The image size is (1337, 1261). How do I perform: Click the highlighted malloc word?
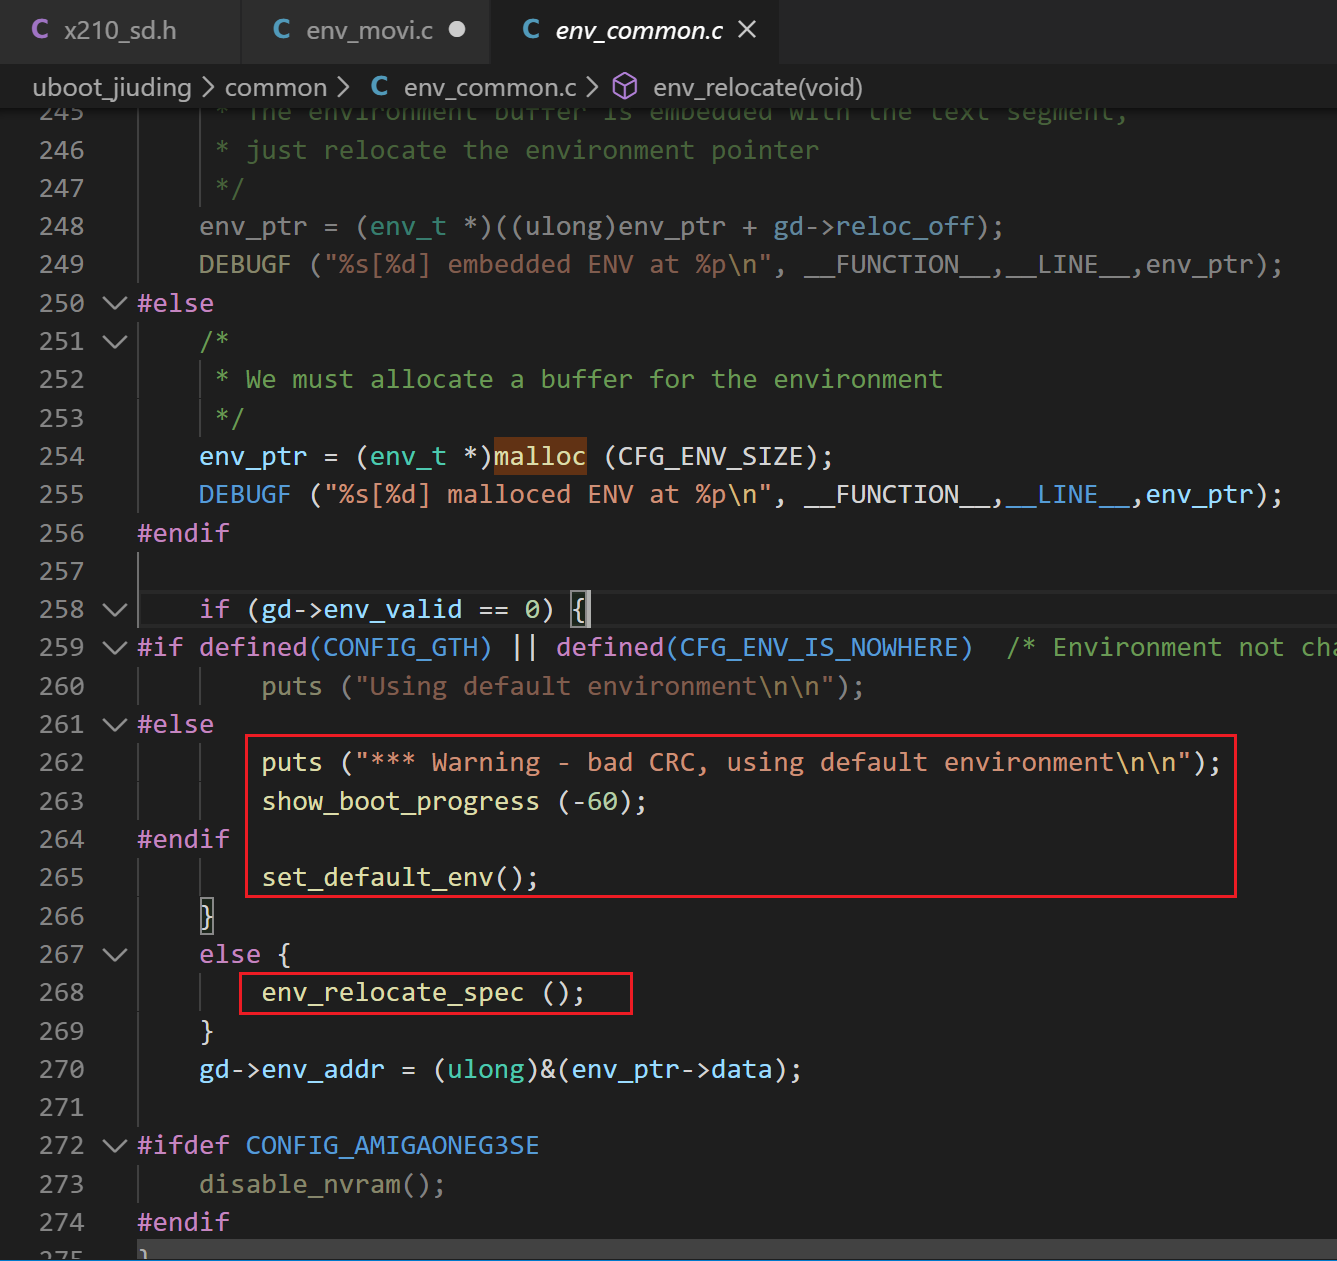tap(540, 457)
